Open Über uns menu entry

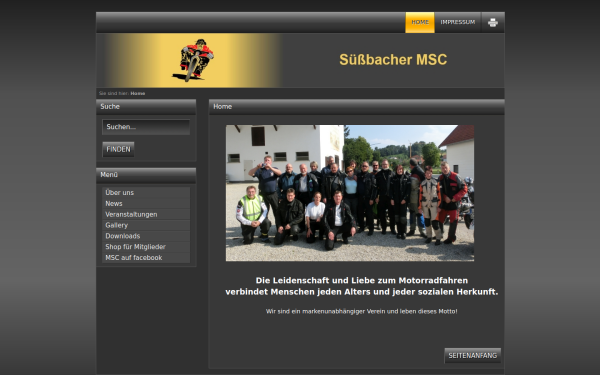pyautogui.click(x=146, y=192)
